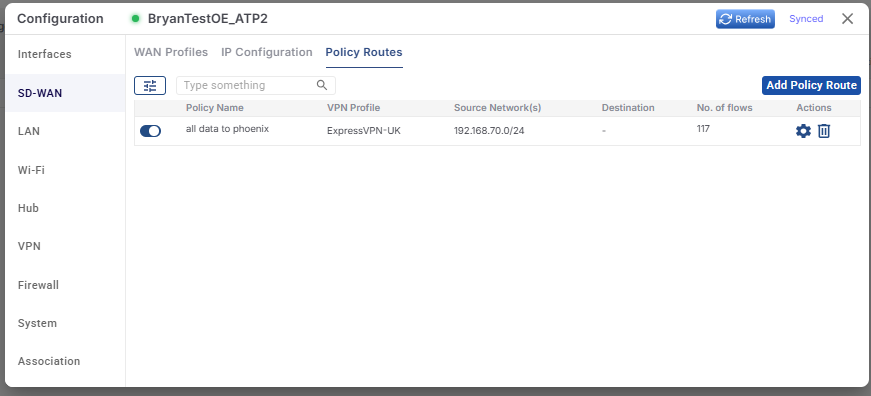This screenshot has height=396, width=871.
Task: Select the 'all data to phoenix' policy name
Action: pos(227,129)
